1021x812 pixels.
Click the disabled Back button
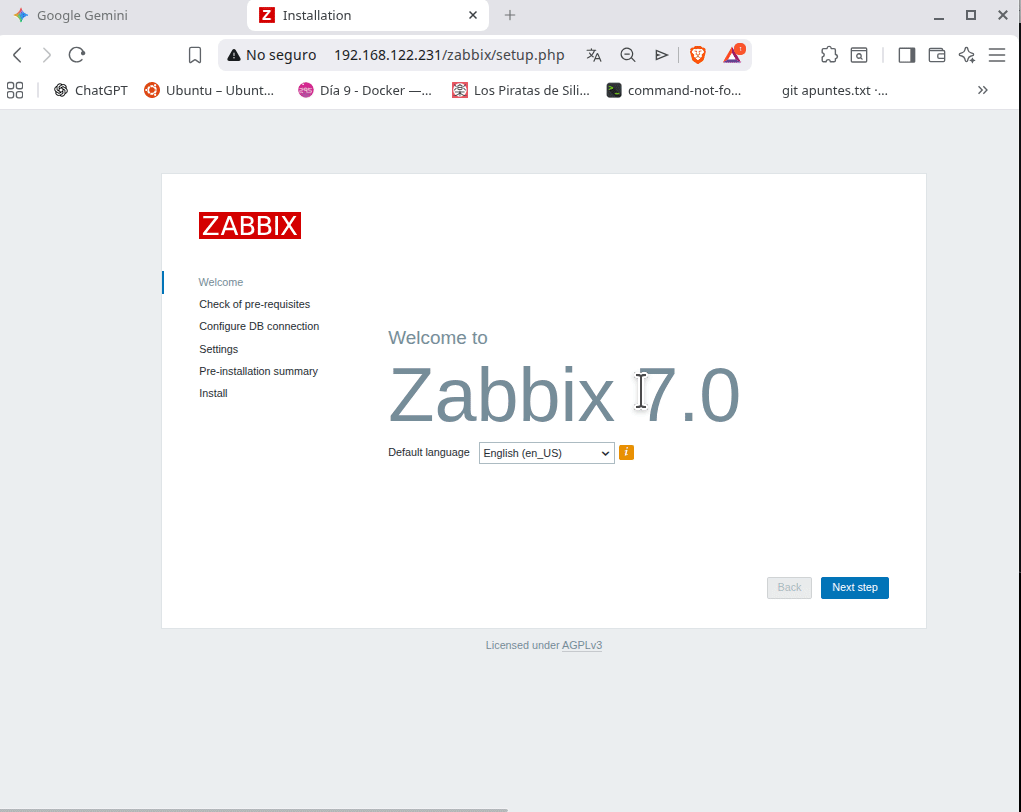(789, 587)
